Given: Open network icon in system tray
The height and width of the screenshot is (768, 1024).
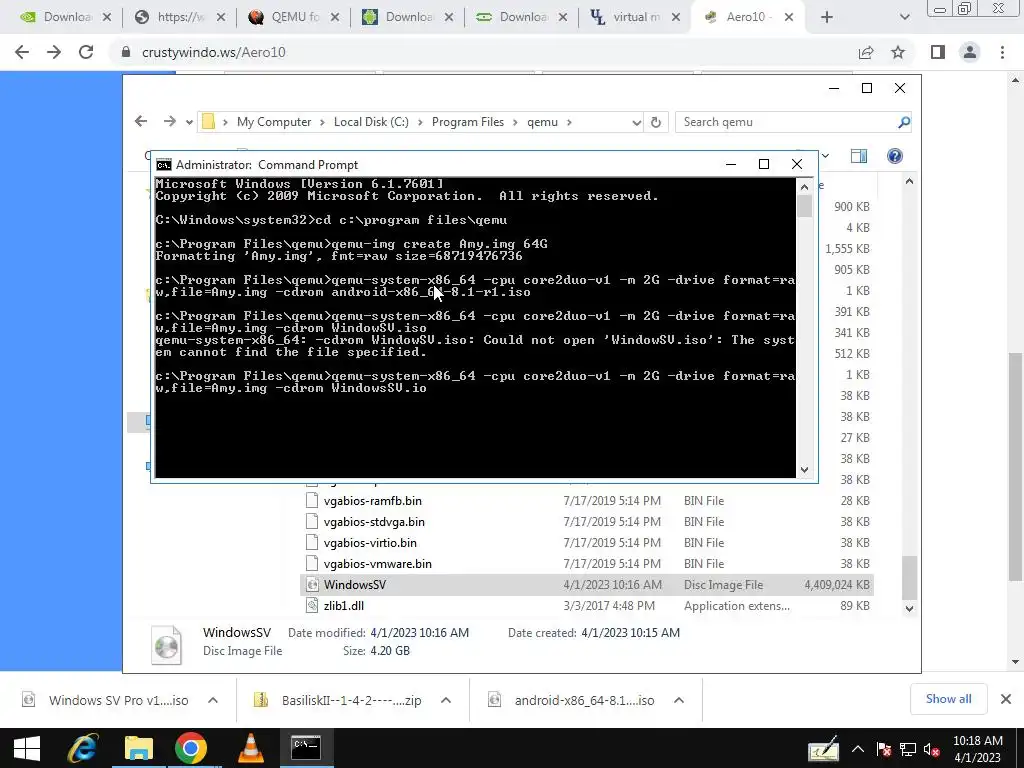Looking at the screenshot, I should point(908,750).
